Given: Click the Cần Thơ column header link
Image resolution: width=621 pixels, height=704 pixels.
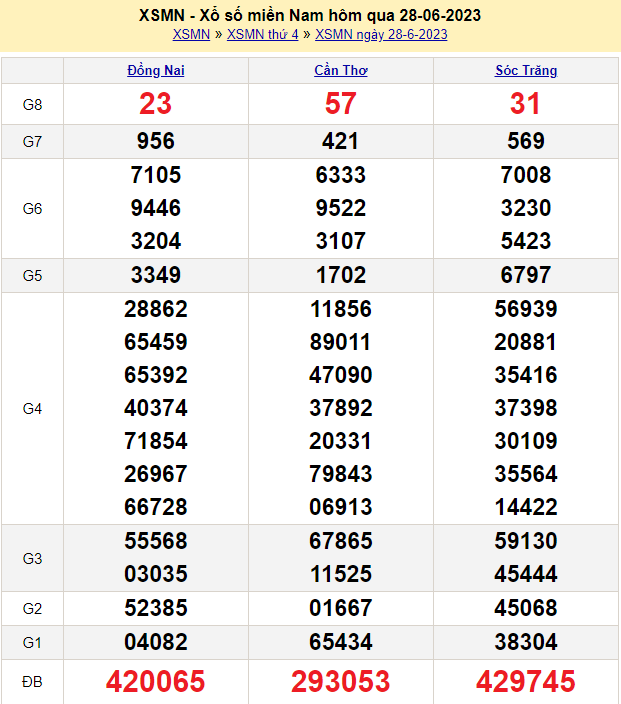Looking at the screenshot, I should point(340,70).
